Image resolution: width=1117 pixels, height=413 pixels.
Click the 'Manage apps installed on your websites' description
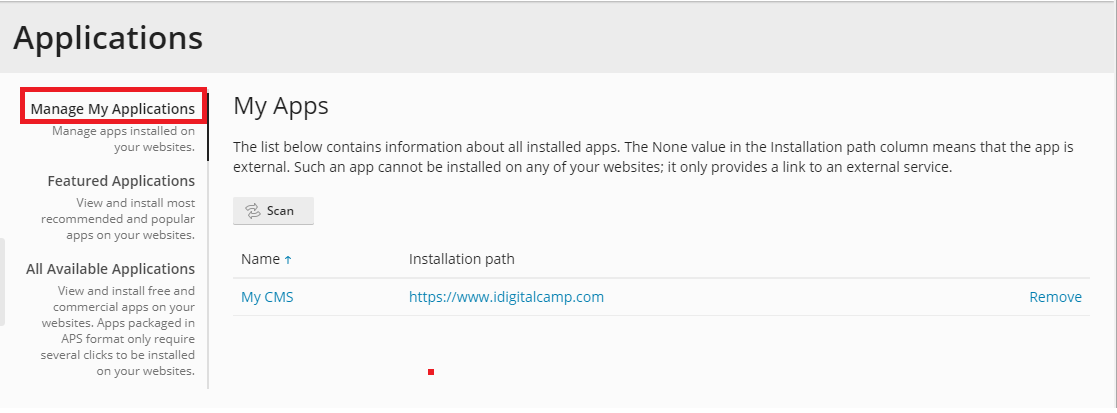[x=123, y=140]
